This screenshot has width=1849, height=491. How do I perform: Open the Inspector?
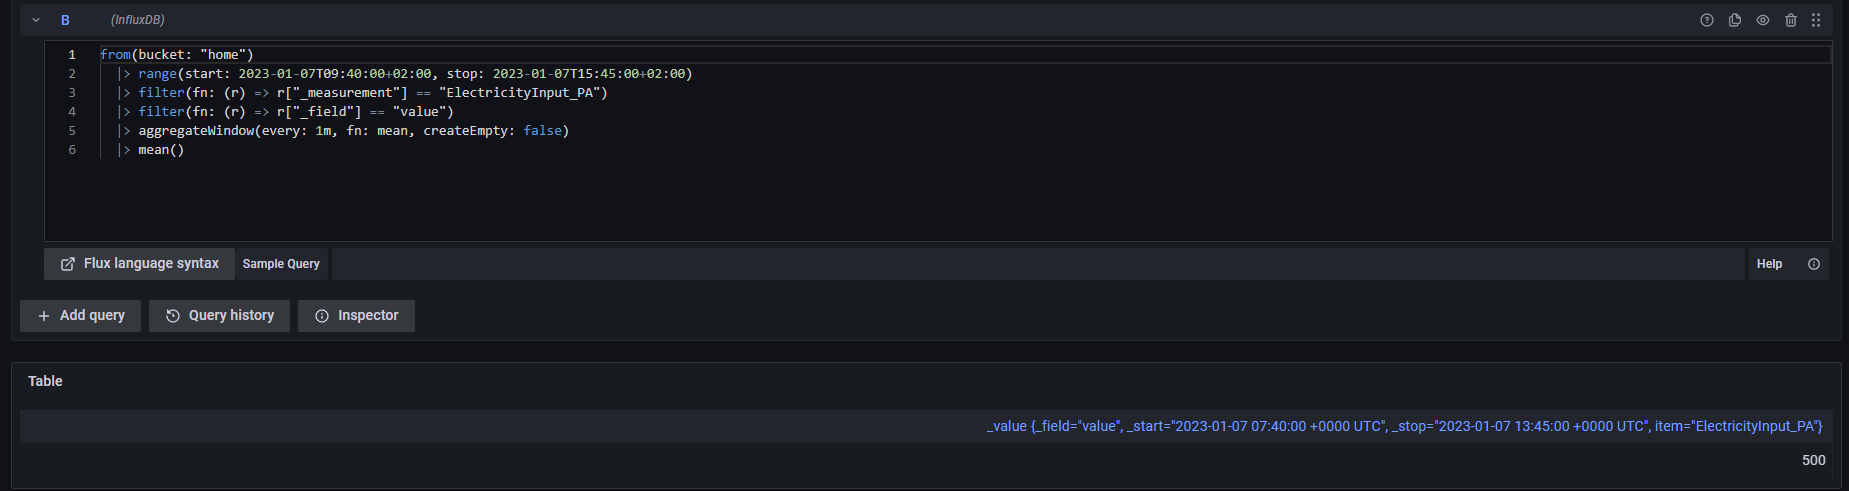tap(356, 316)
